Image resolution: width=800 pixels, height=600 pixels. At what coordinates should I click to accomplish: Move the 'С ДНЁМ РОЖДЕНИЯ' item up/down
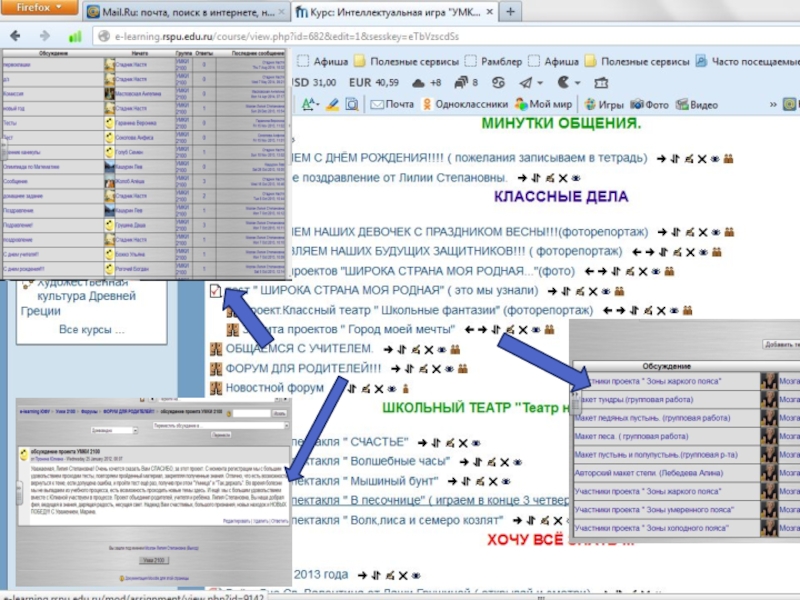click(x=675, y=159)
